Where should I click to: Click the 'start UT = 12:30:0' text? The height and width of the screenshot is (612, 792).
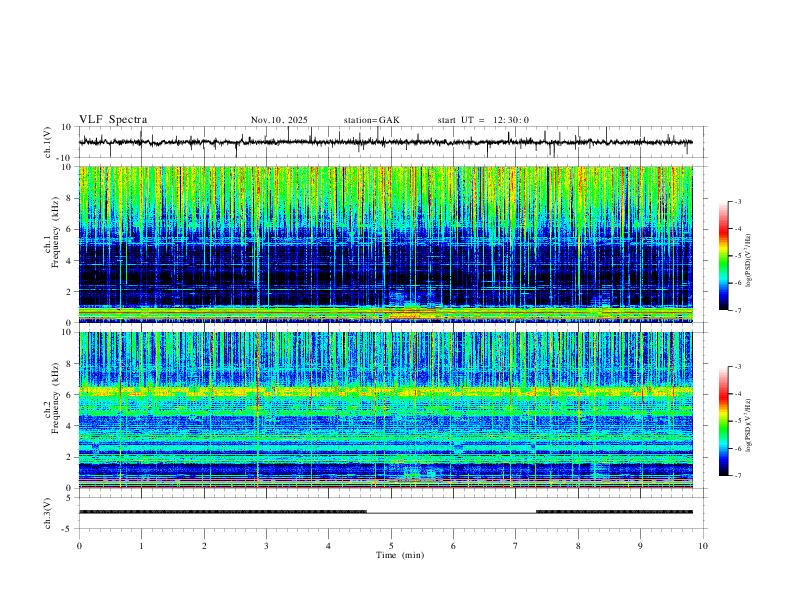[x=483, y=120]
